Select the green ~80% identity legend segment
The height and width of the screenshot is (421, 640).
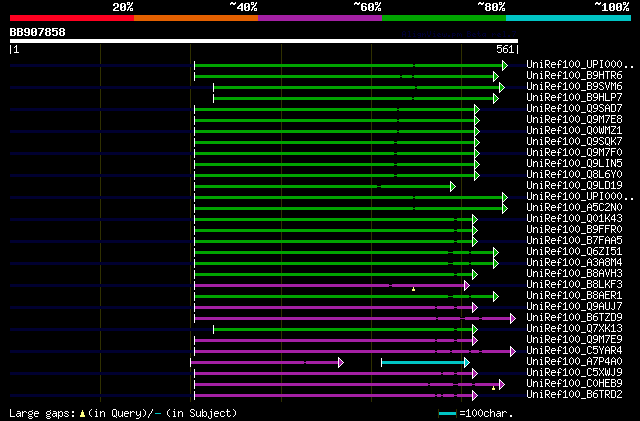444,18
